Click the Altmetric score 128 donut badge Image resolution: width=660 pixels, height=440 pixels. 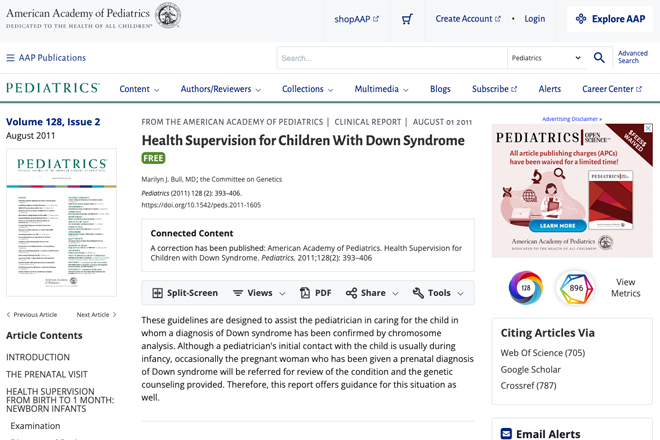(526, 288)
